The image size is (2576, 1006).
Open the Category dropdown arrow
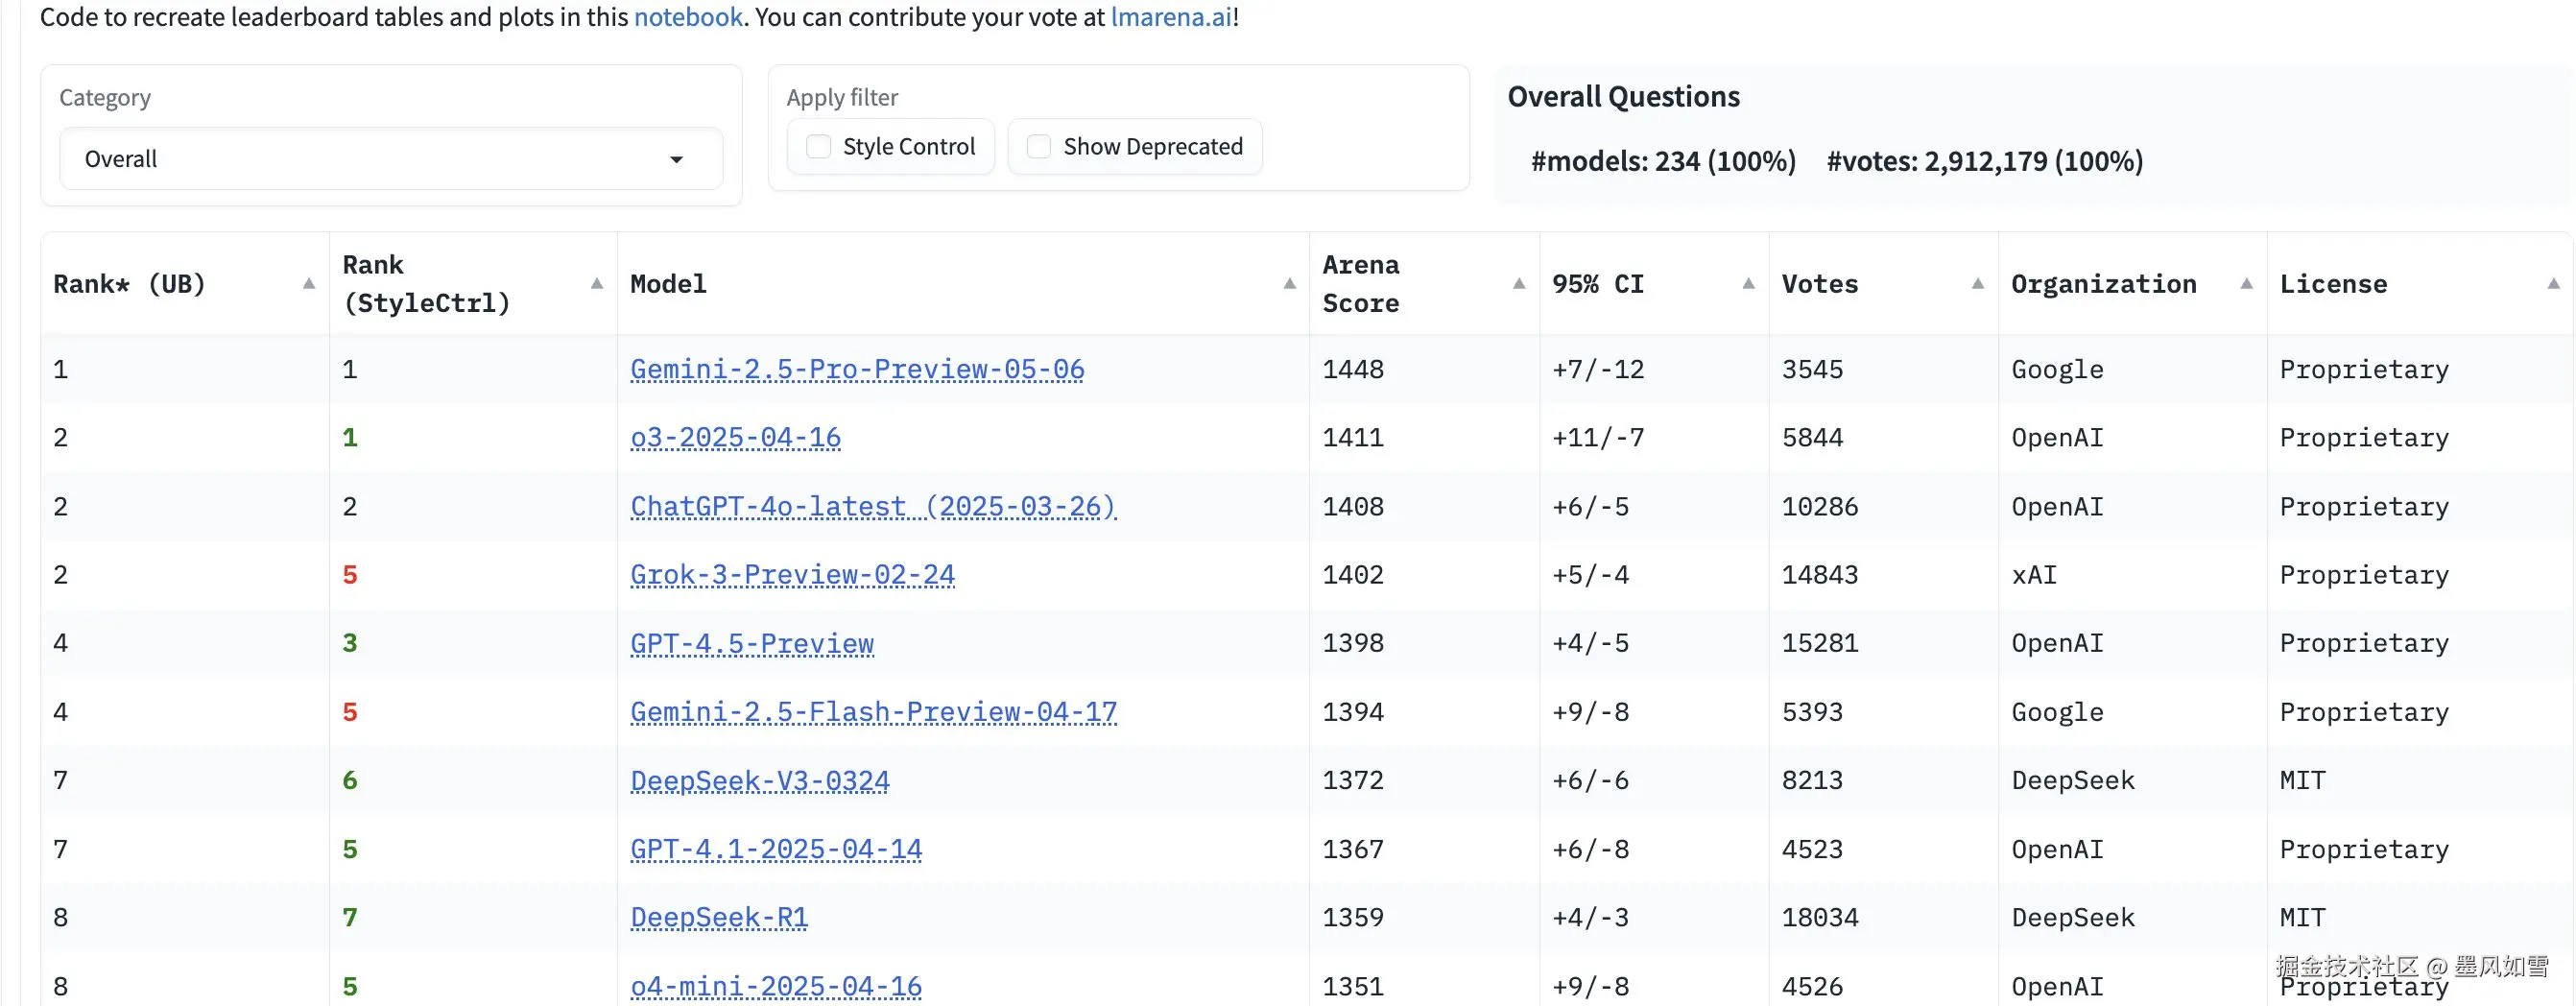click(x=677, y=160)
